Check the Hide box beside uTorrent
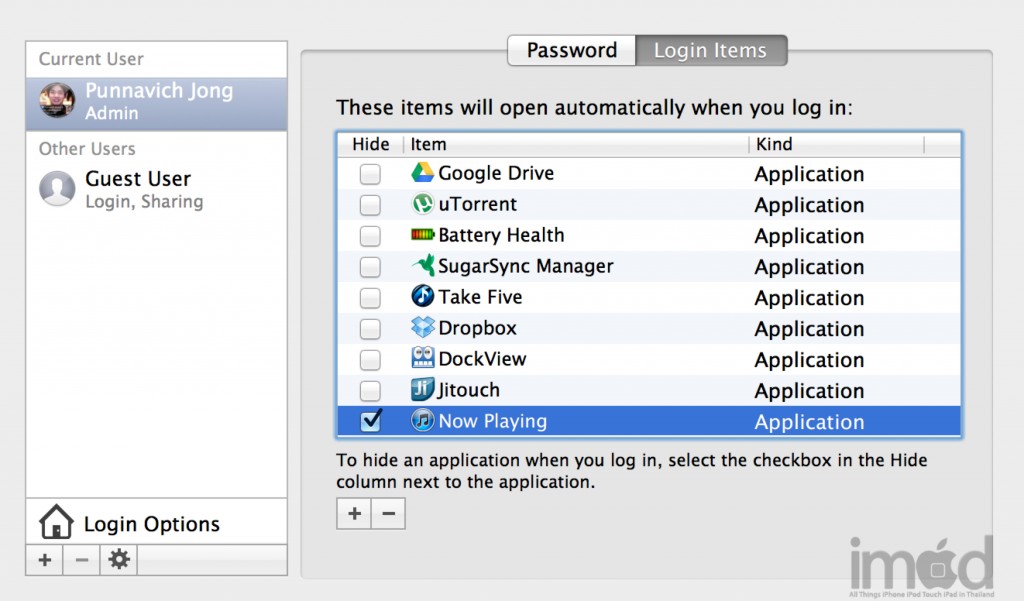The width and height of the screenshot is (1024, 601). point(370,205)
